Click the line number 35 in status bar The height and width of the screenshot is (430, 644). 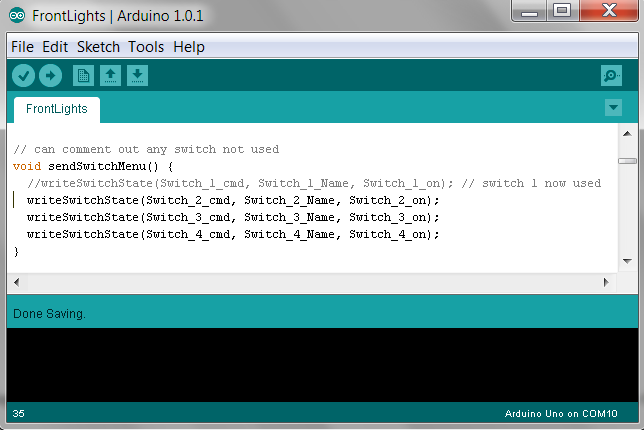[x=18, y=414]
